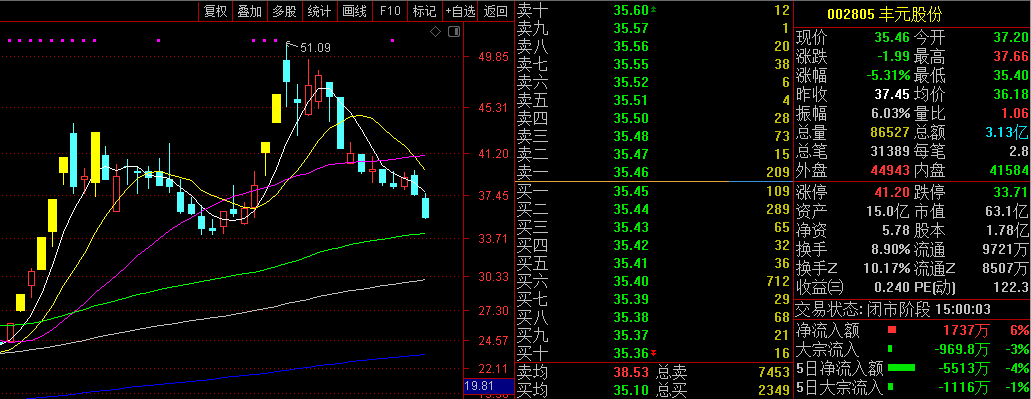This screenshot has width=1031, height=399.
Task: Select 叠加 overlay in toolbar
Action: tap(250, 11)
